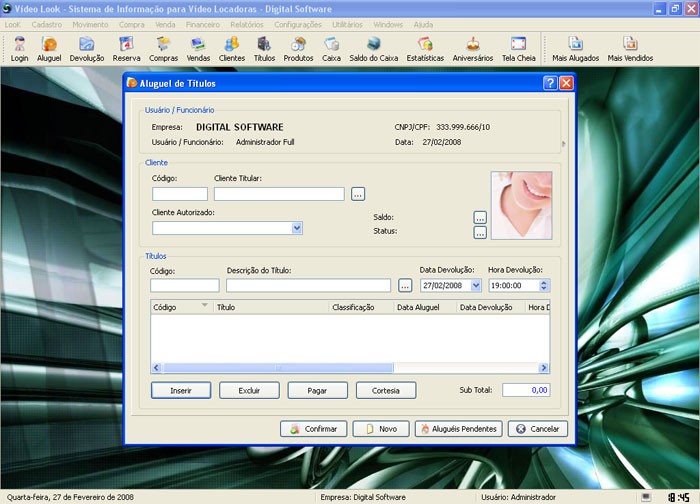Click the Novo button
700x504 pixels.
pos(381,429)
